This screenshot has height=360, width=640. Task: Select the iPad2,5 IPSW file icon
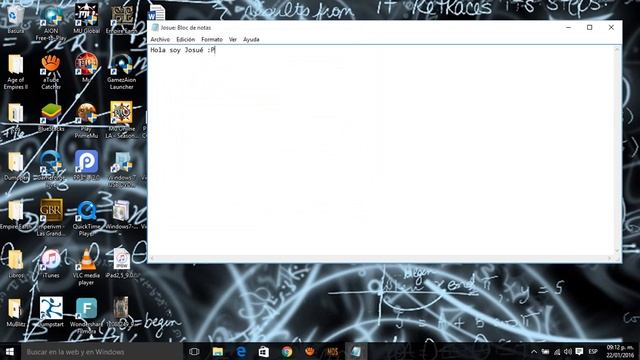[122, 263]
